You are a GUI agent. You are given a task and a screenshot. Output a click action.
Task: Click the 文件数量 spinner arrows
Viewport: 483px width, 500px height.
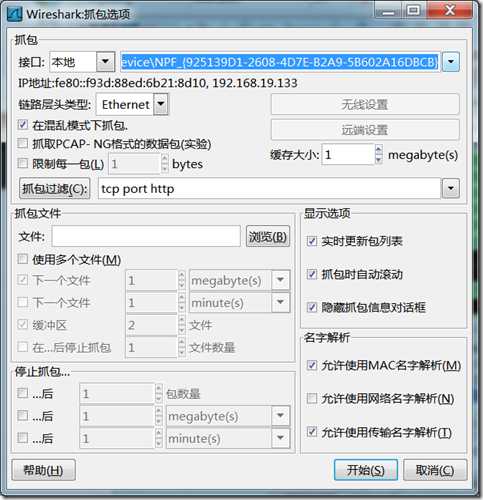[x=181, y=347]
